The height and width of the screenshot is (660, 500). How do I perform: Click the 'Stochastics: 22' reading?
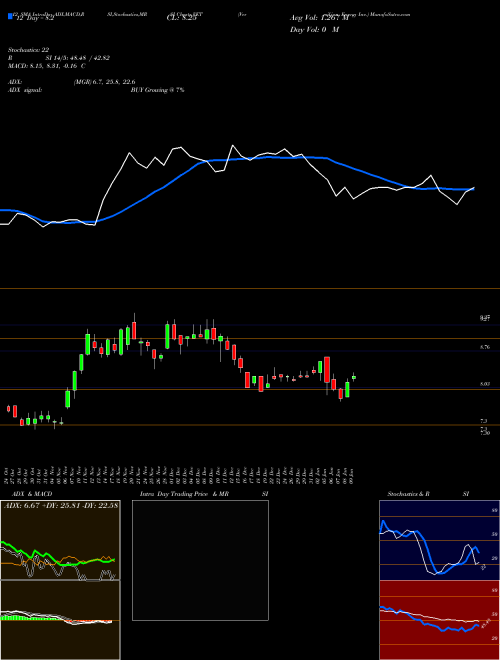[29, 50]
